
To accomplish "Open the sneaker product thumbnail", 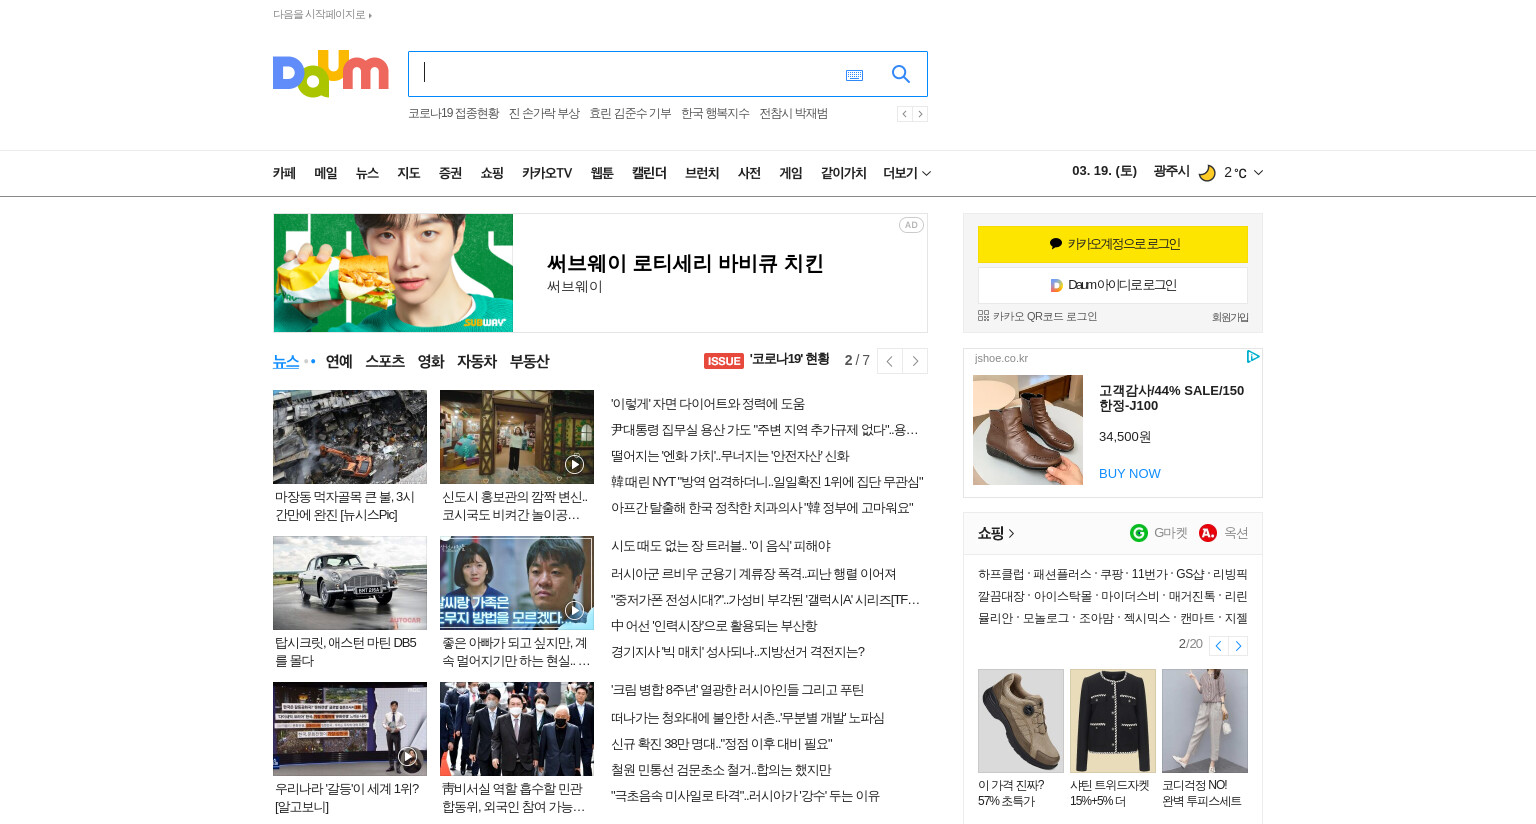I will tap(1021, 721).
